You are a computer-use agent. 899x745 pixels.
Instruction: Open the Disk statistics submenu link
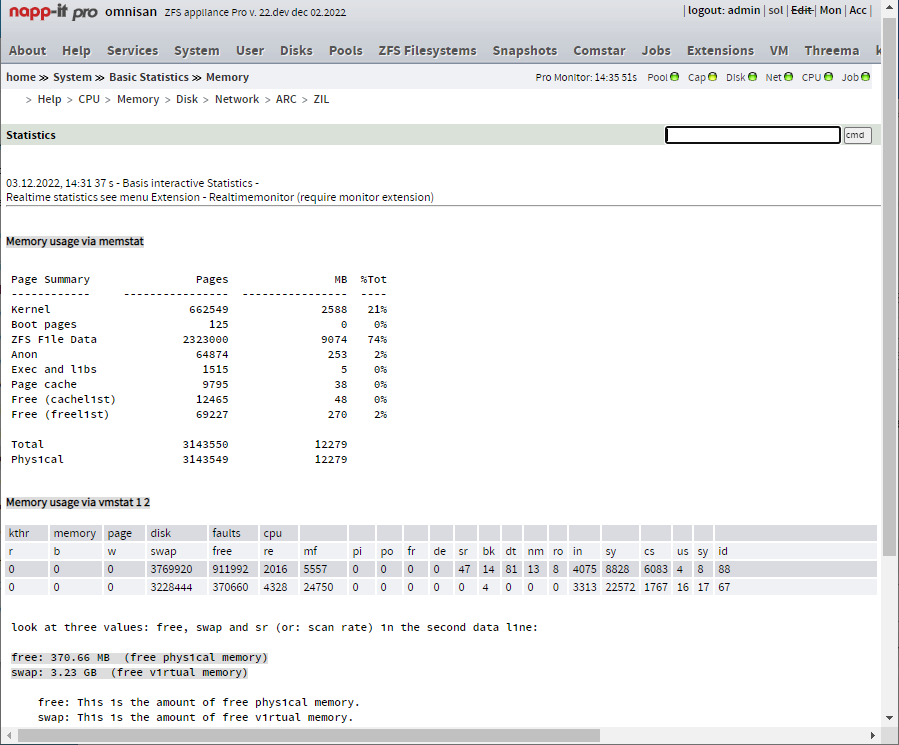tap(187, 99)
